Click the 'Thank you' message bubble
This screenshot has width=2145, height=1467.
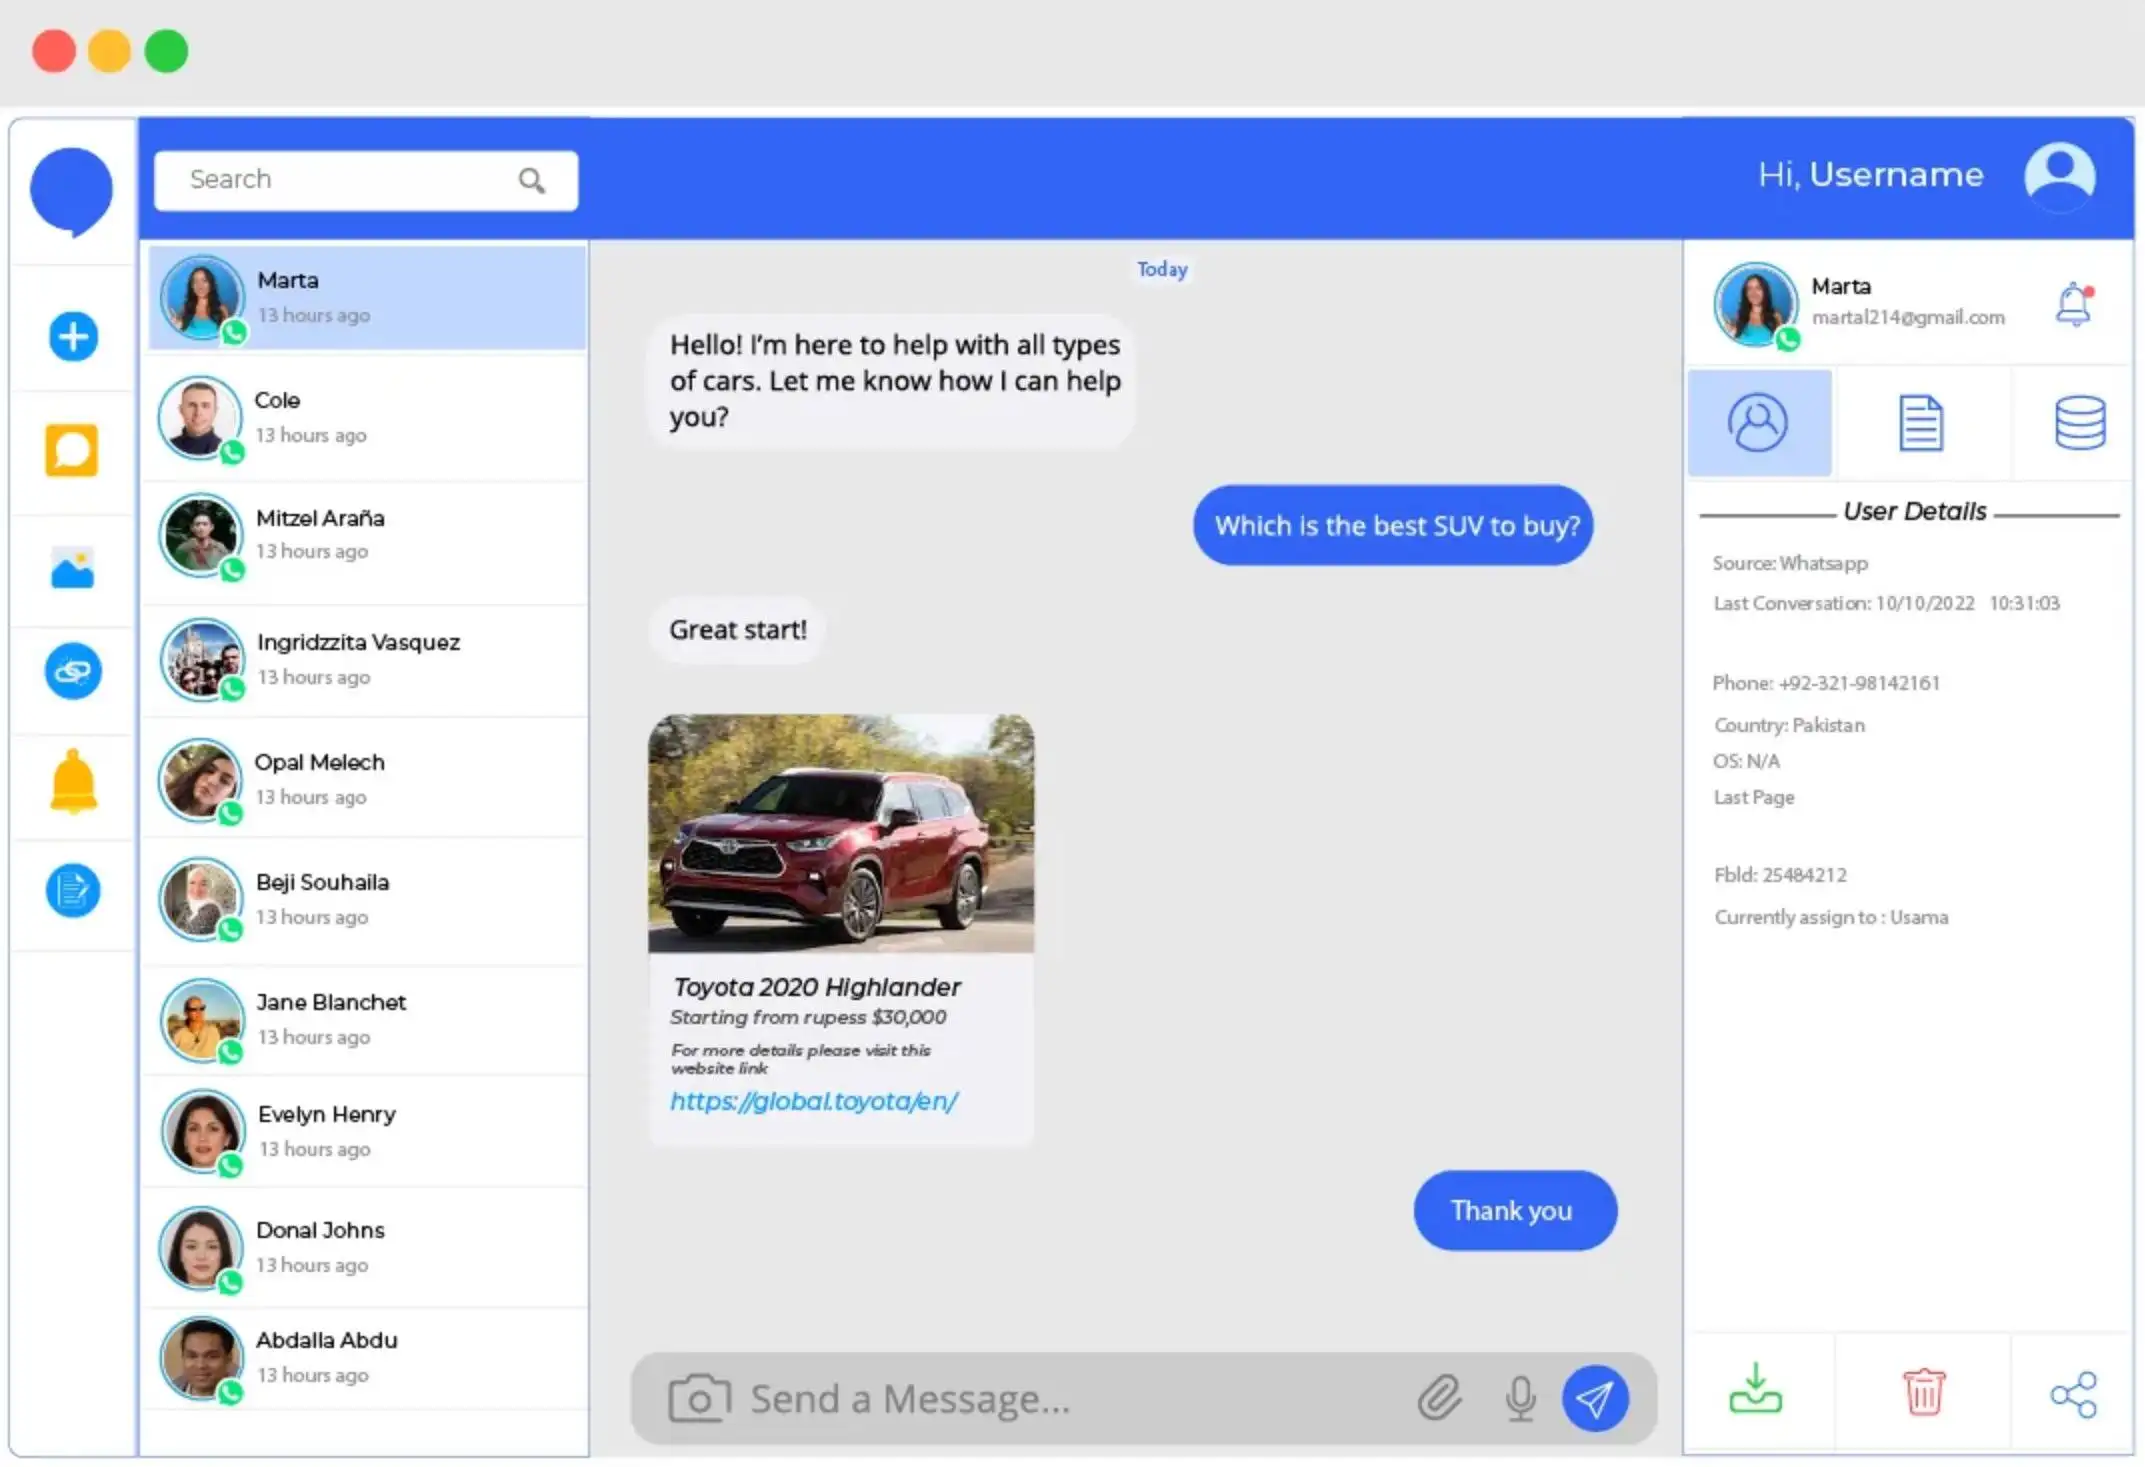click(1515, 1210)
